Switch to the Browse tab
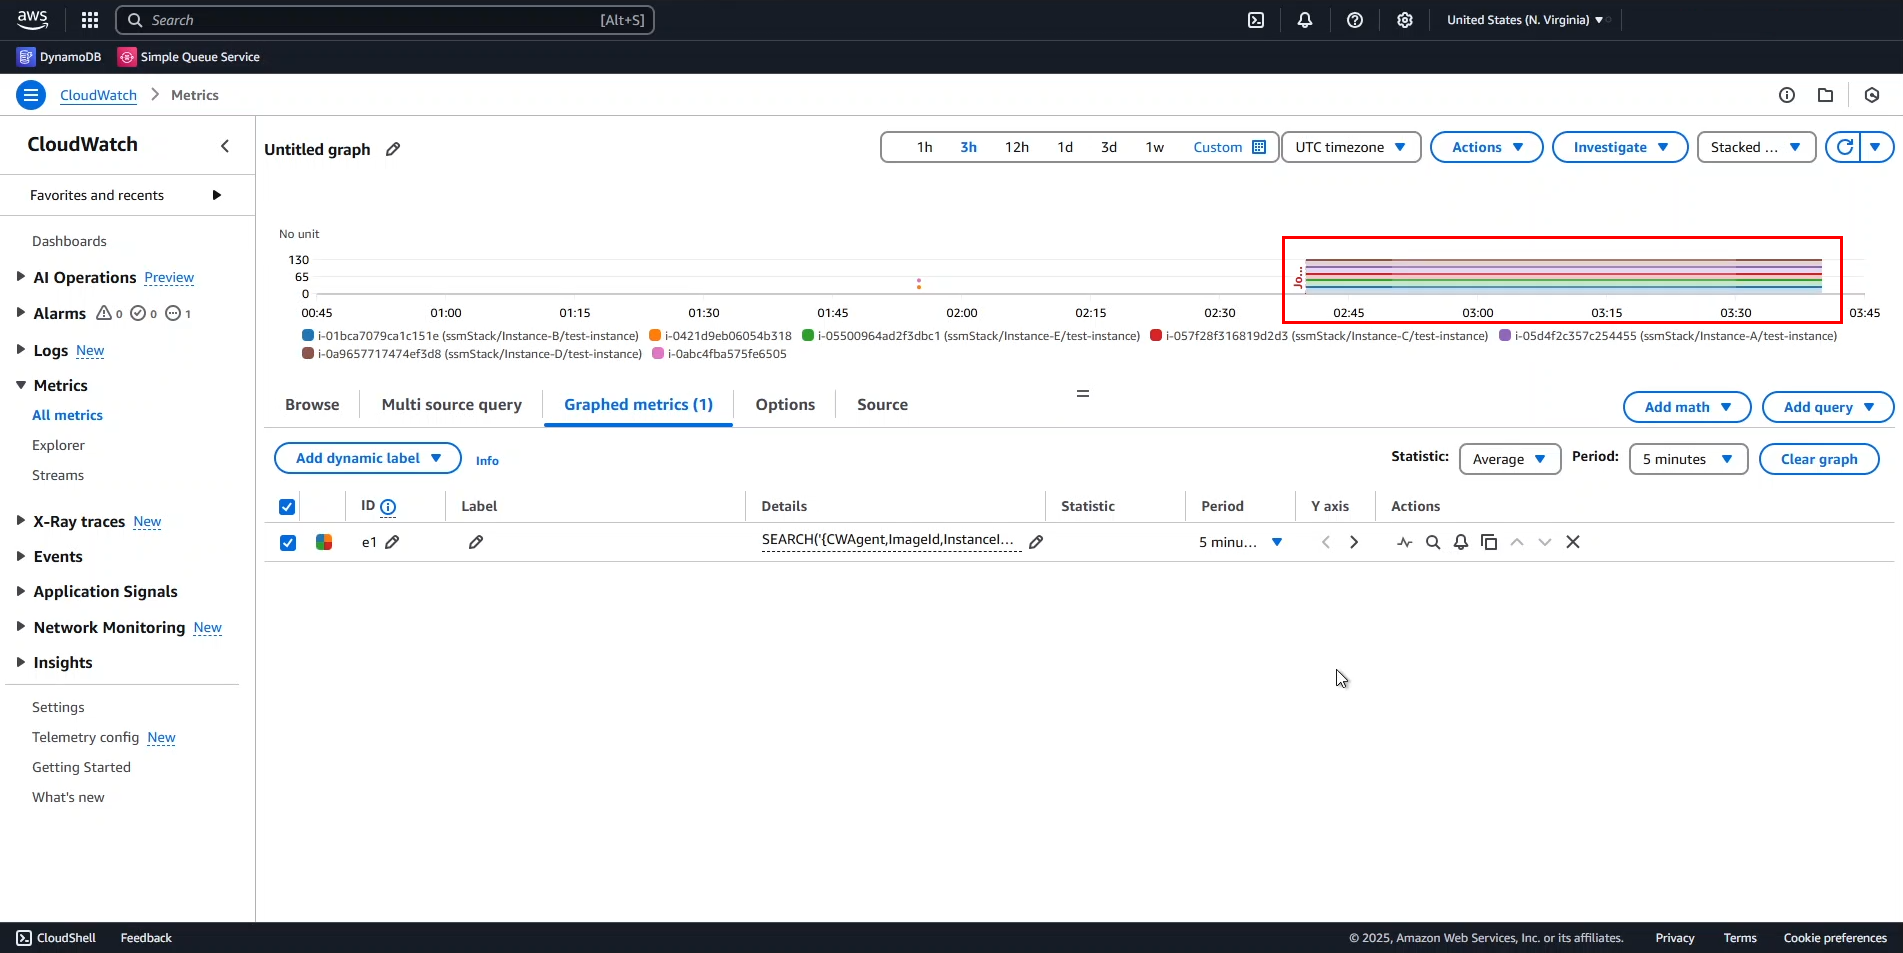This screenshot has height=953, width=1903. pyautogui.click(x=312, y=405)
